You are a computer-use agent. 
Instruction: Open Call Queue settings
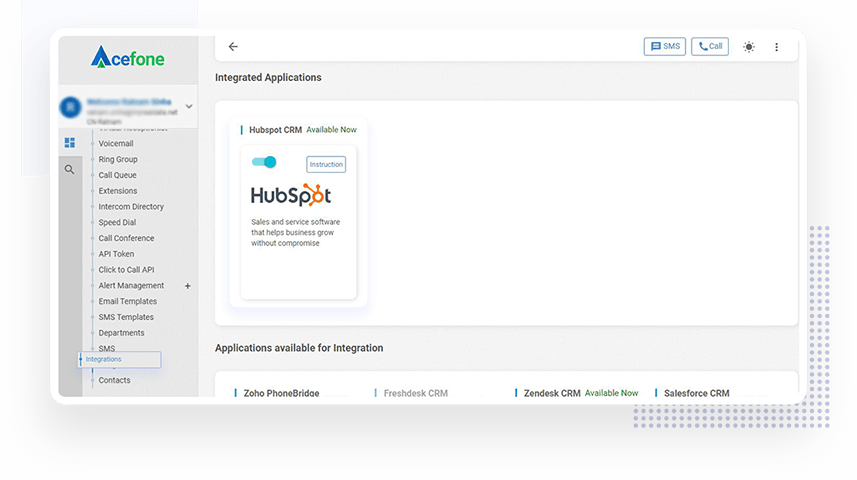(118, 175)
